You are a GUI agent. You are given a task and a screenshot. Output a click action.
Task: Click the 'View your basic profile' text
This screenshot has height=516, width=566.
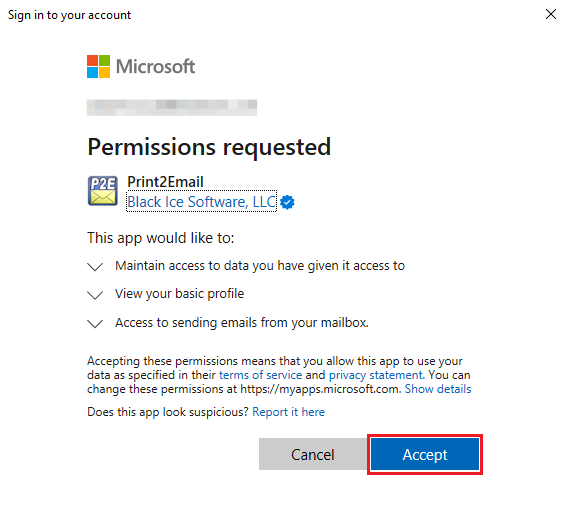(179, 294)
